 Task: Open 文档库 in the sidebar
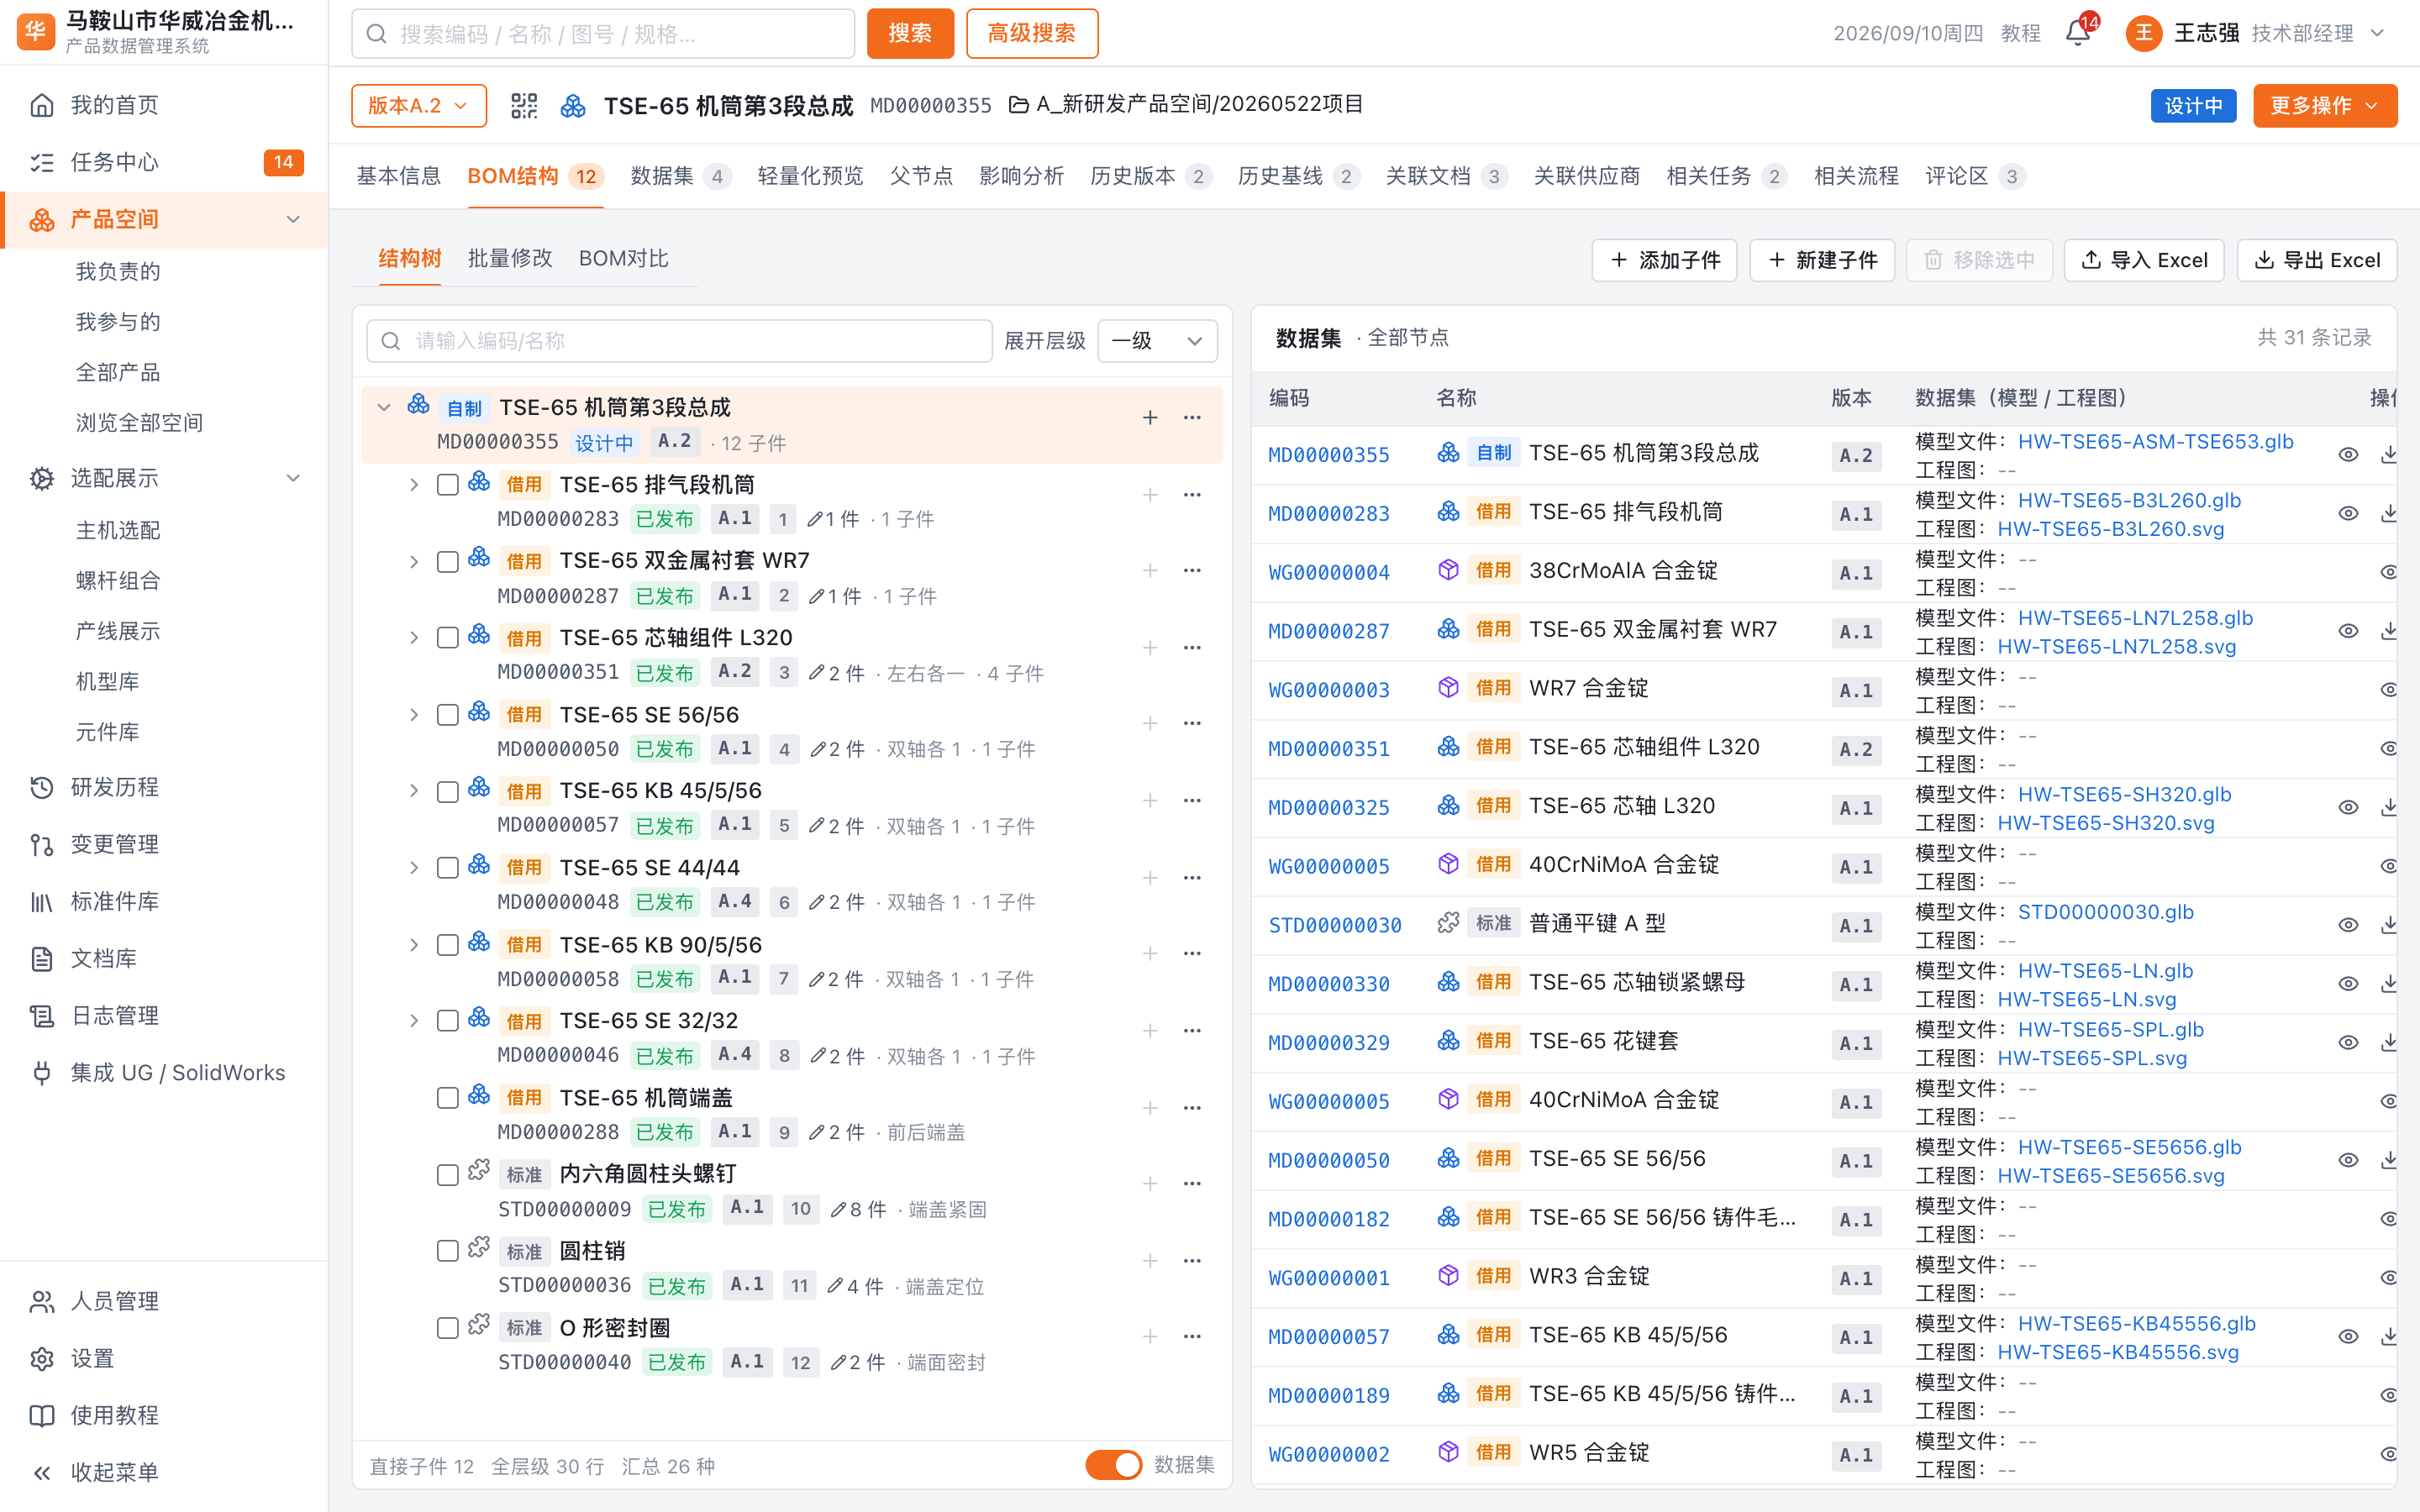coord(164,958)
